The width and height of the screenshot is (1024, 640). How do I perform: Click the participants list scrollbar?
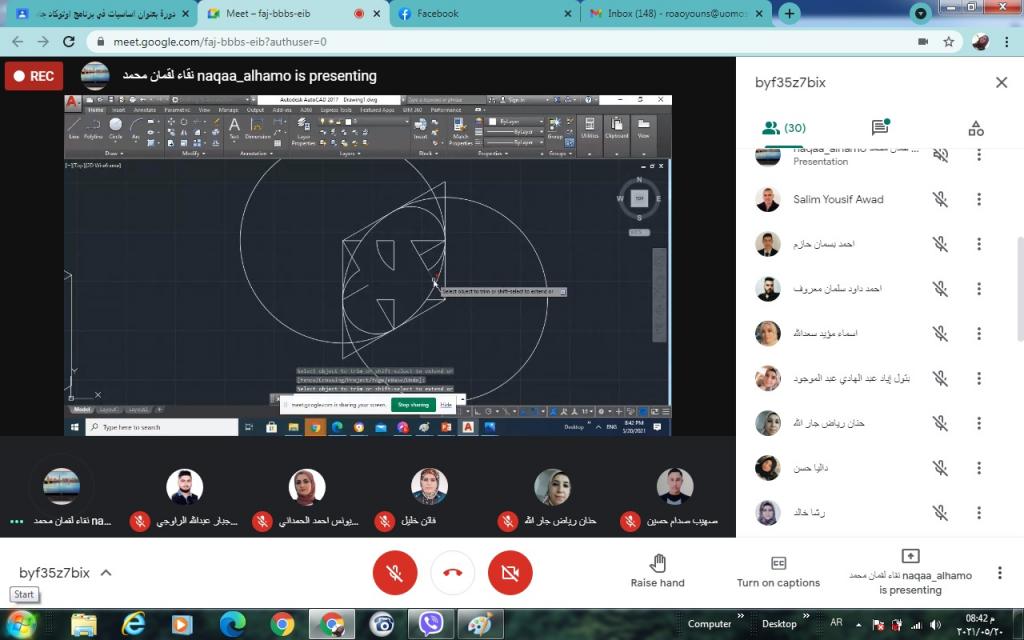[1019, 300]
